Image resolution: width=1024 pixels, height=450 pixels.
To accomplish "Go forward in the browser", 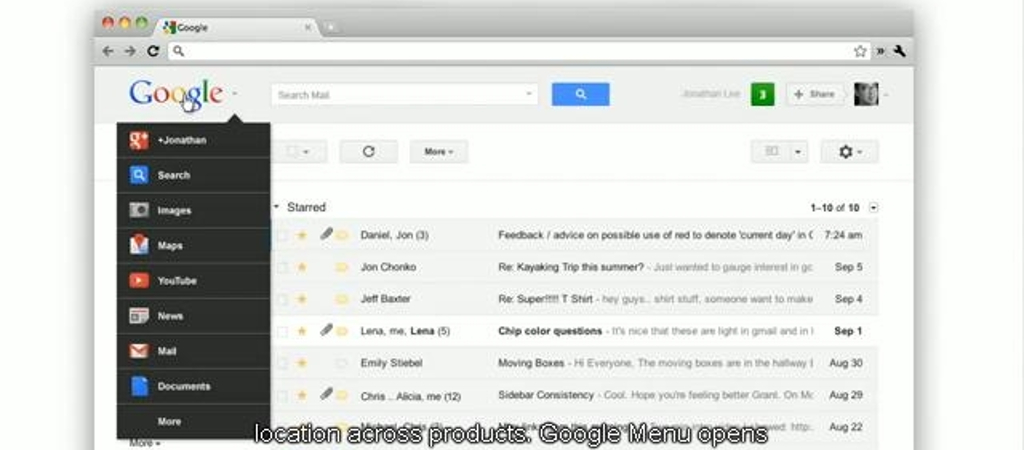I will (130, 51).
